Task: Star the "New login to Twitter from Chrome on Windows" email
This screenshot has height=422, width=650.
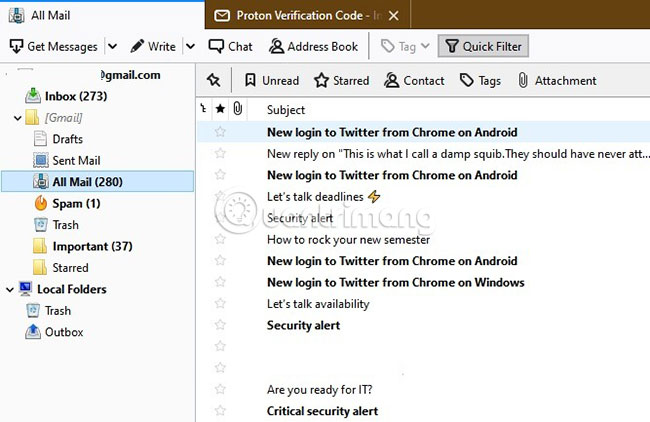Action: 220,282
